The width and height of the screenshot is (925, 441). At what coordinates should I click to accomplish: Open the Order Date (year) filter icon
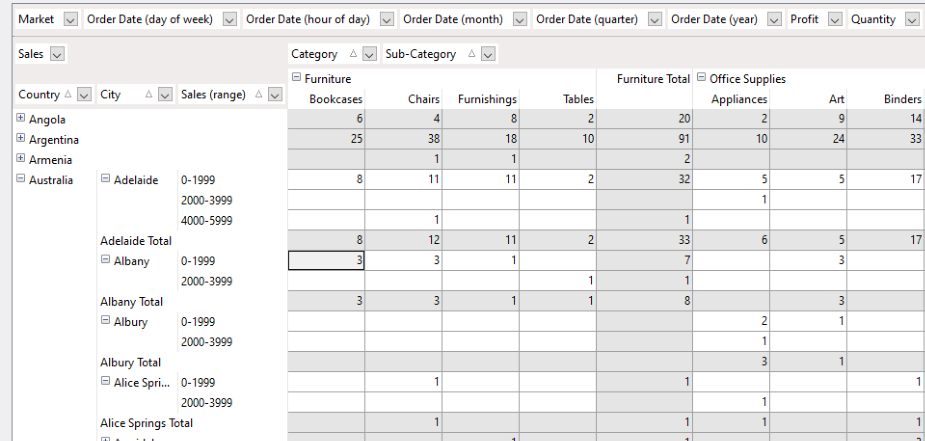click(x=774, y=20)
